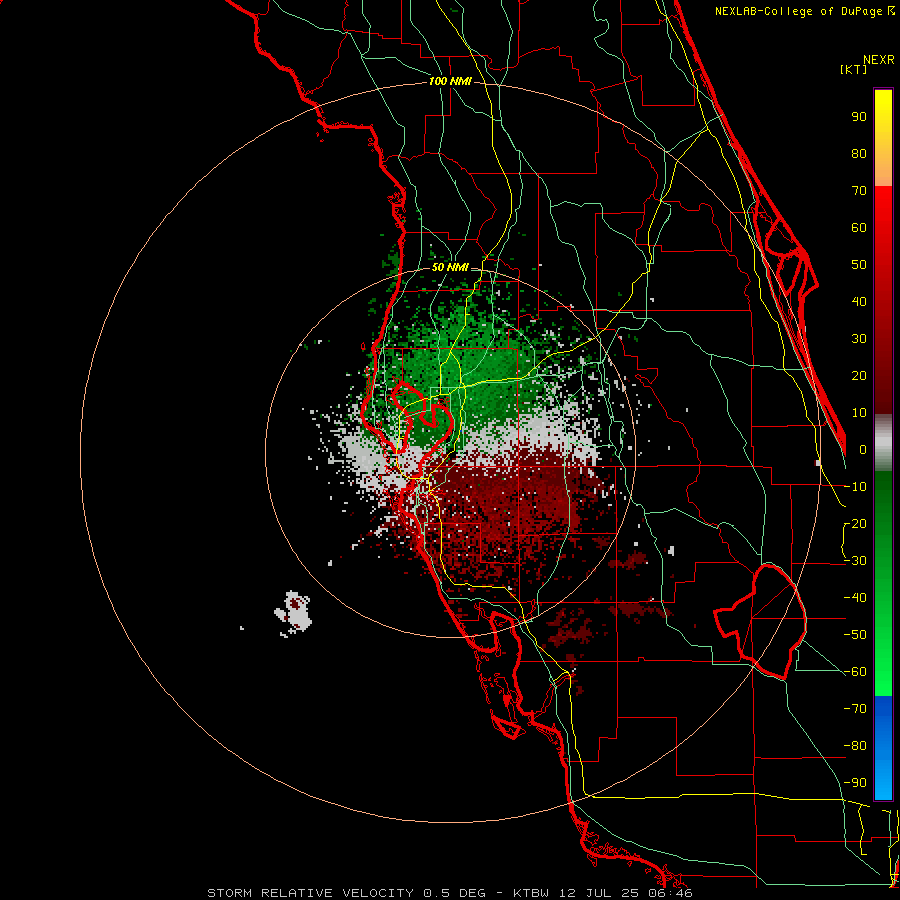Click the -90 value on the velocity scale

(855, 783)
